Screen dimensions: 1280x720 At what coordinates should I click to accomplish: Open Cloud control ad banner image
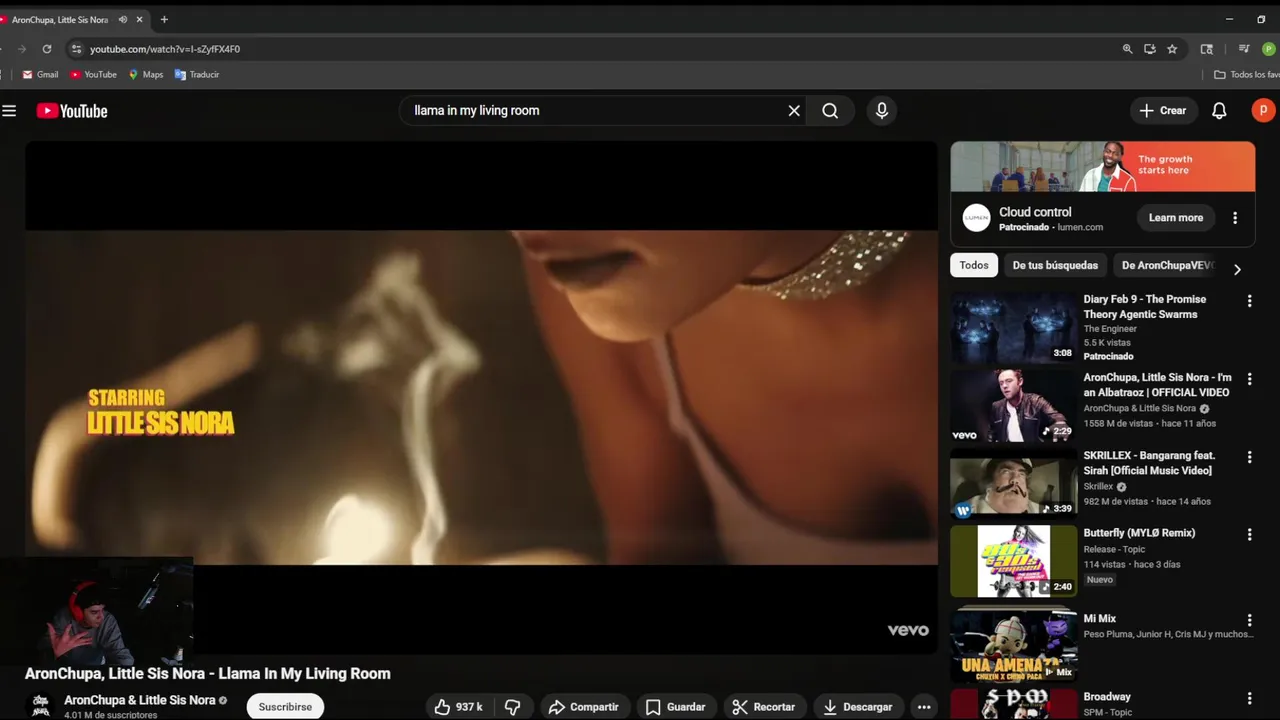(x=1102, y=166)
